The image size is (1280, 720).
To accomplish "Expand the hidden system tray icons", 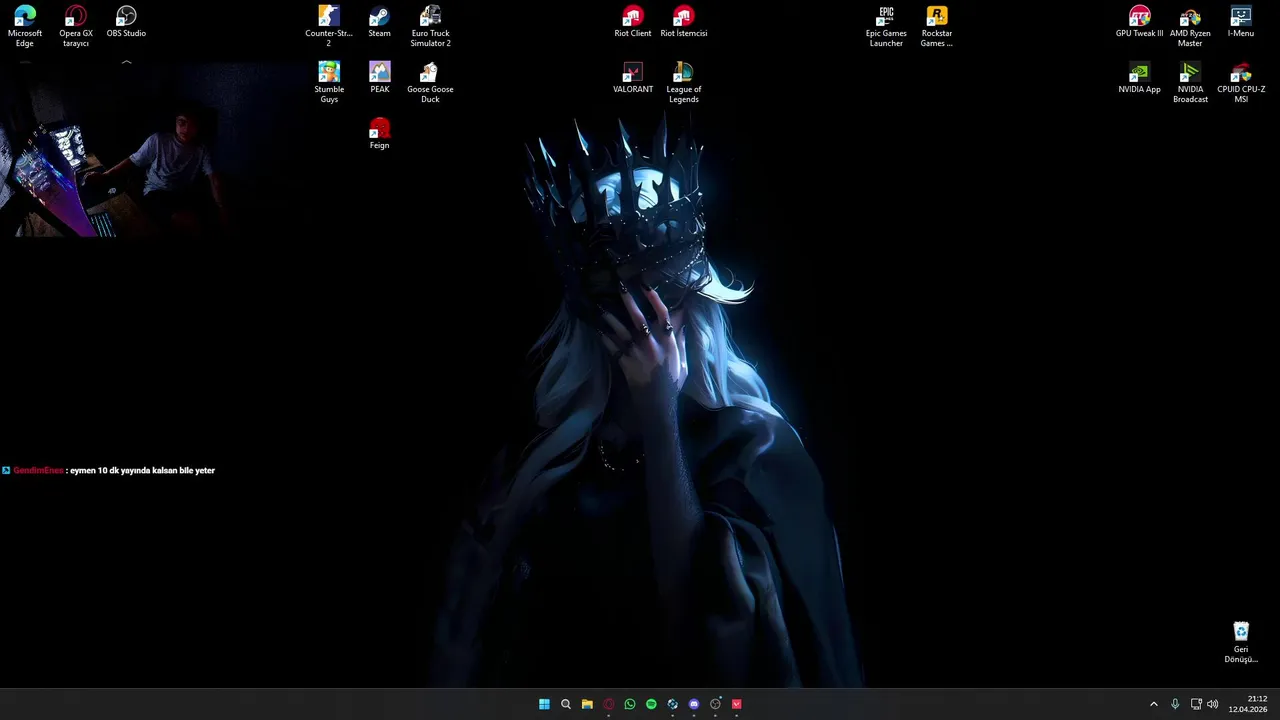I will [x=1153, y=704].
